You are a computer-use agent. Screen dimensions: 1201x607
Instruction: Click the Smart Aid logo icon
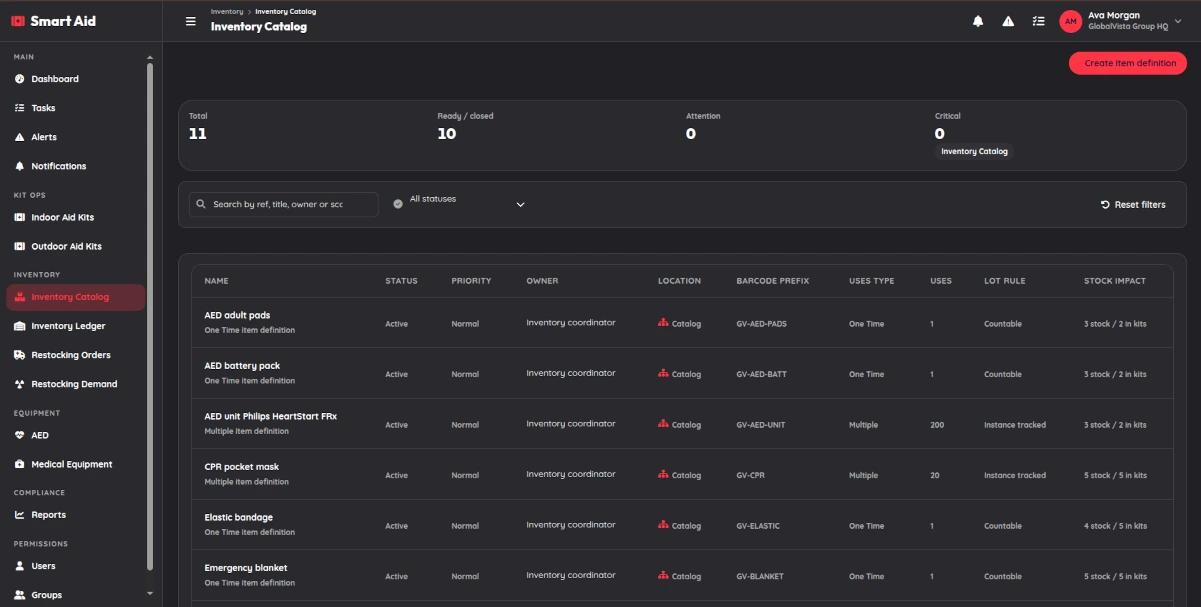pos(17,20)
